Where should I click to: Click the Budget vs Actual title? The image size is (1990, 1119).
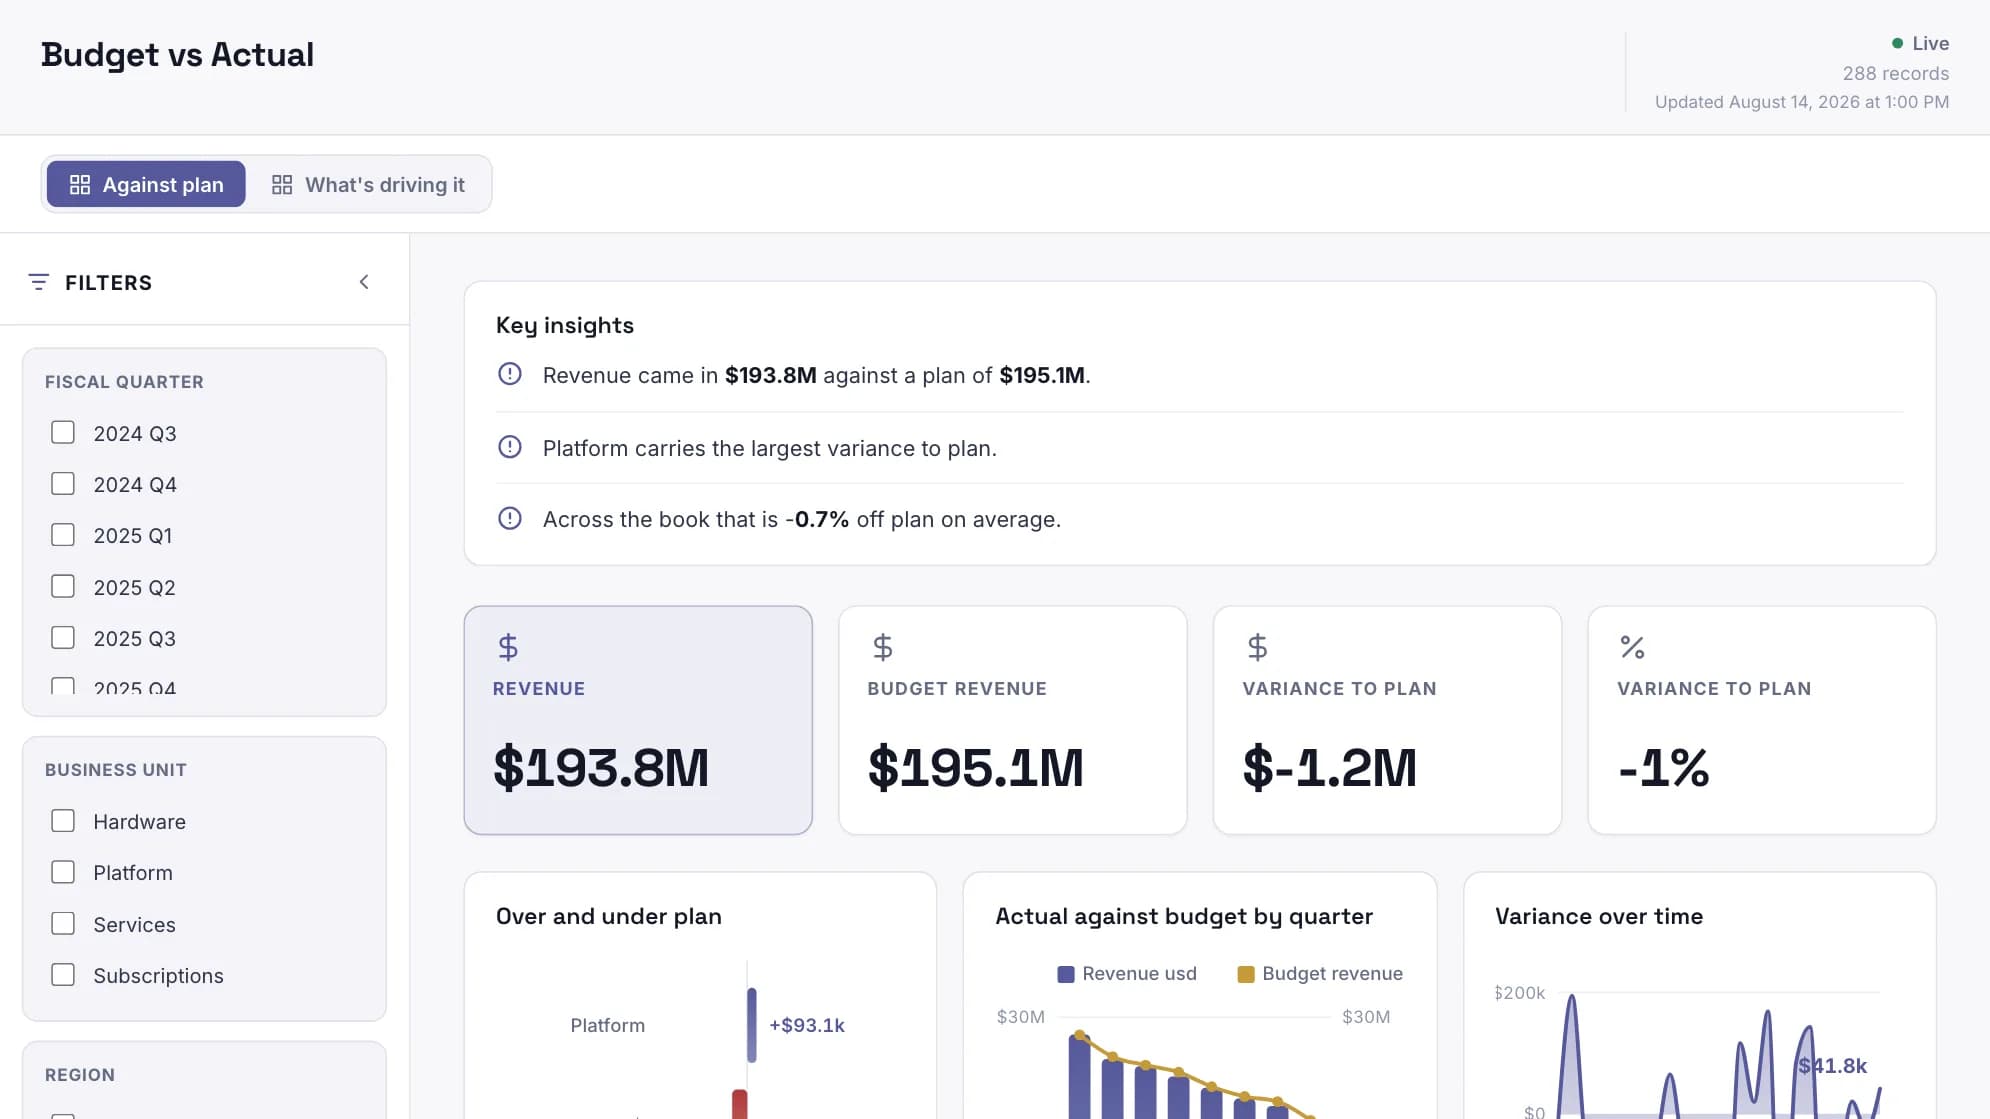(x=177, y=54)
